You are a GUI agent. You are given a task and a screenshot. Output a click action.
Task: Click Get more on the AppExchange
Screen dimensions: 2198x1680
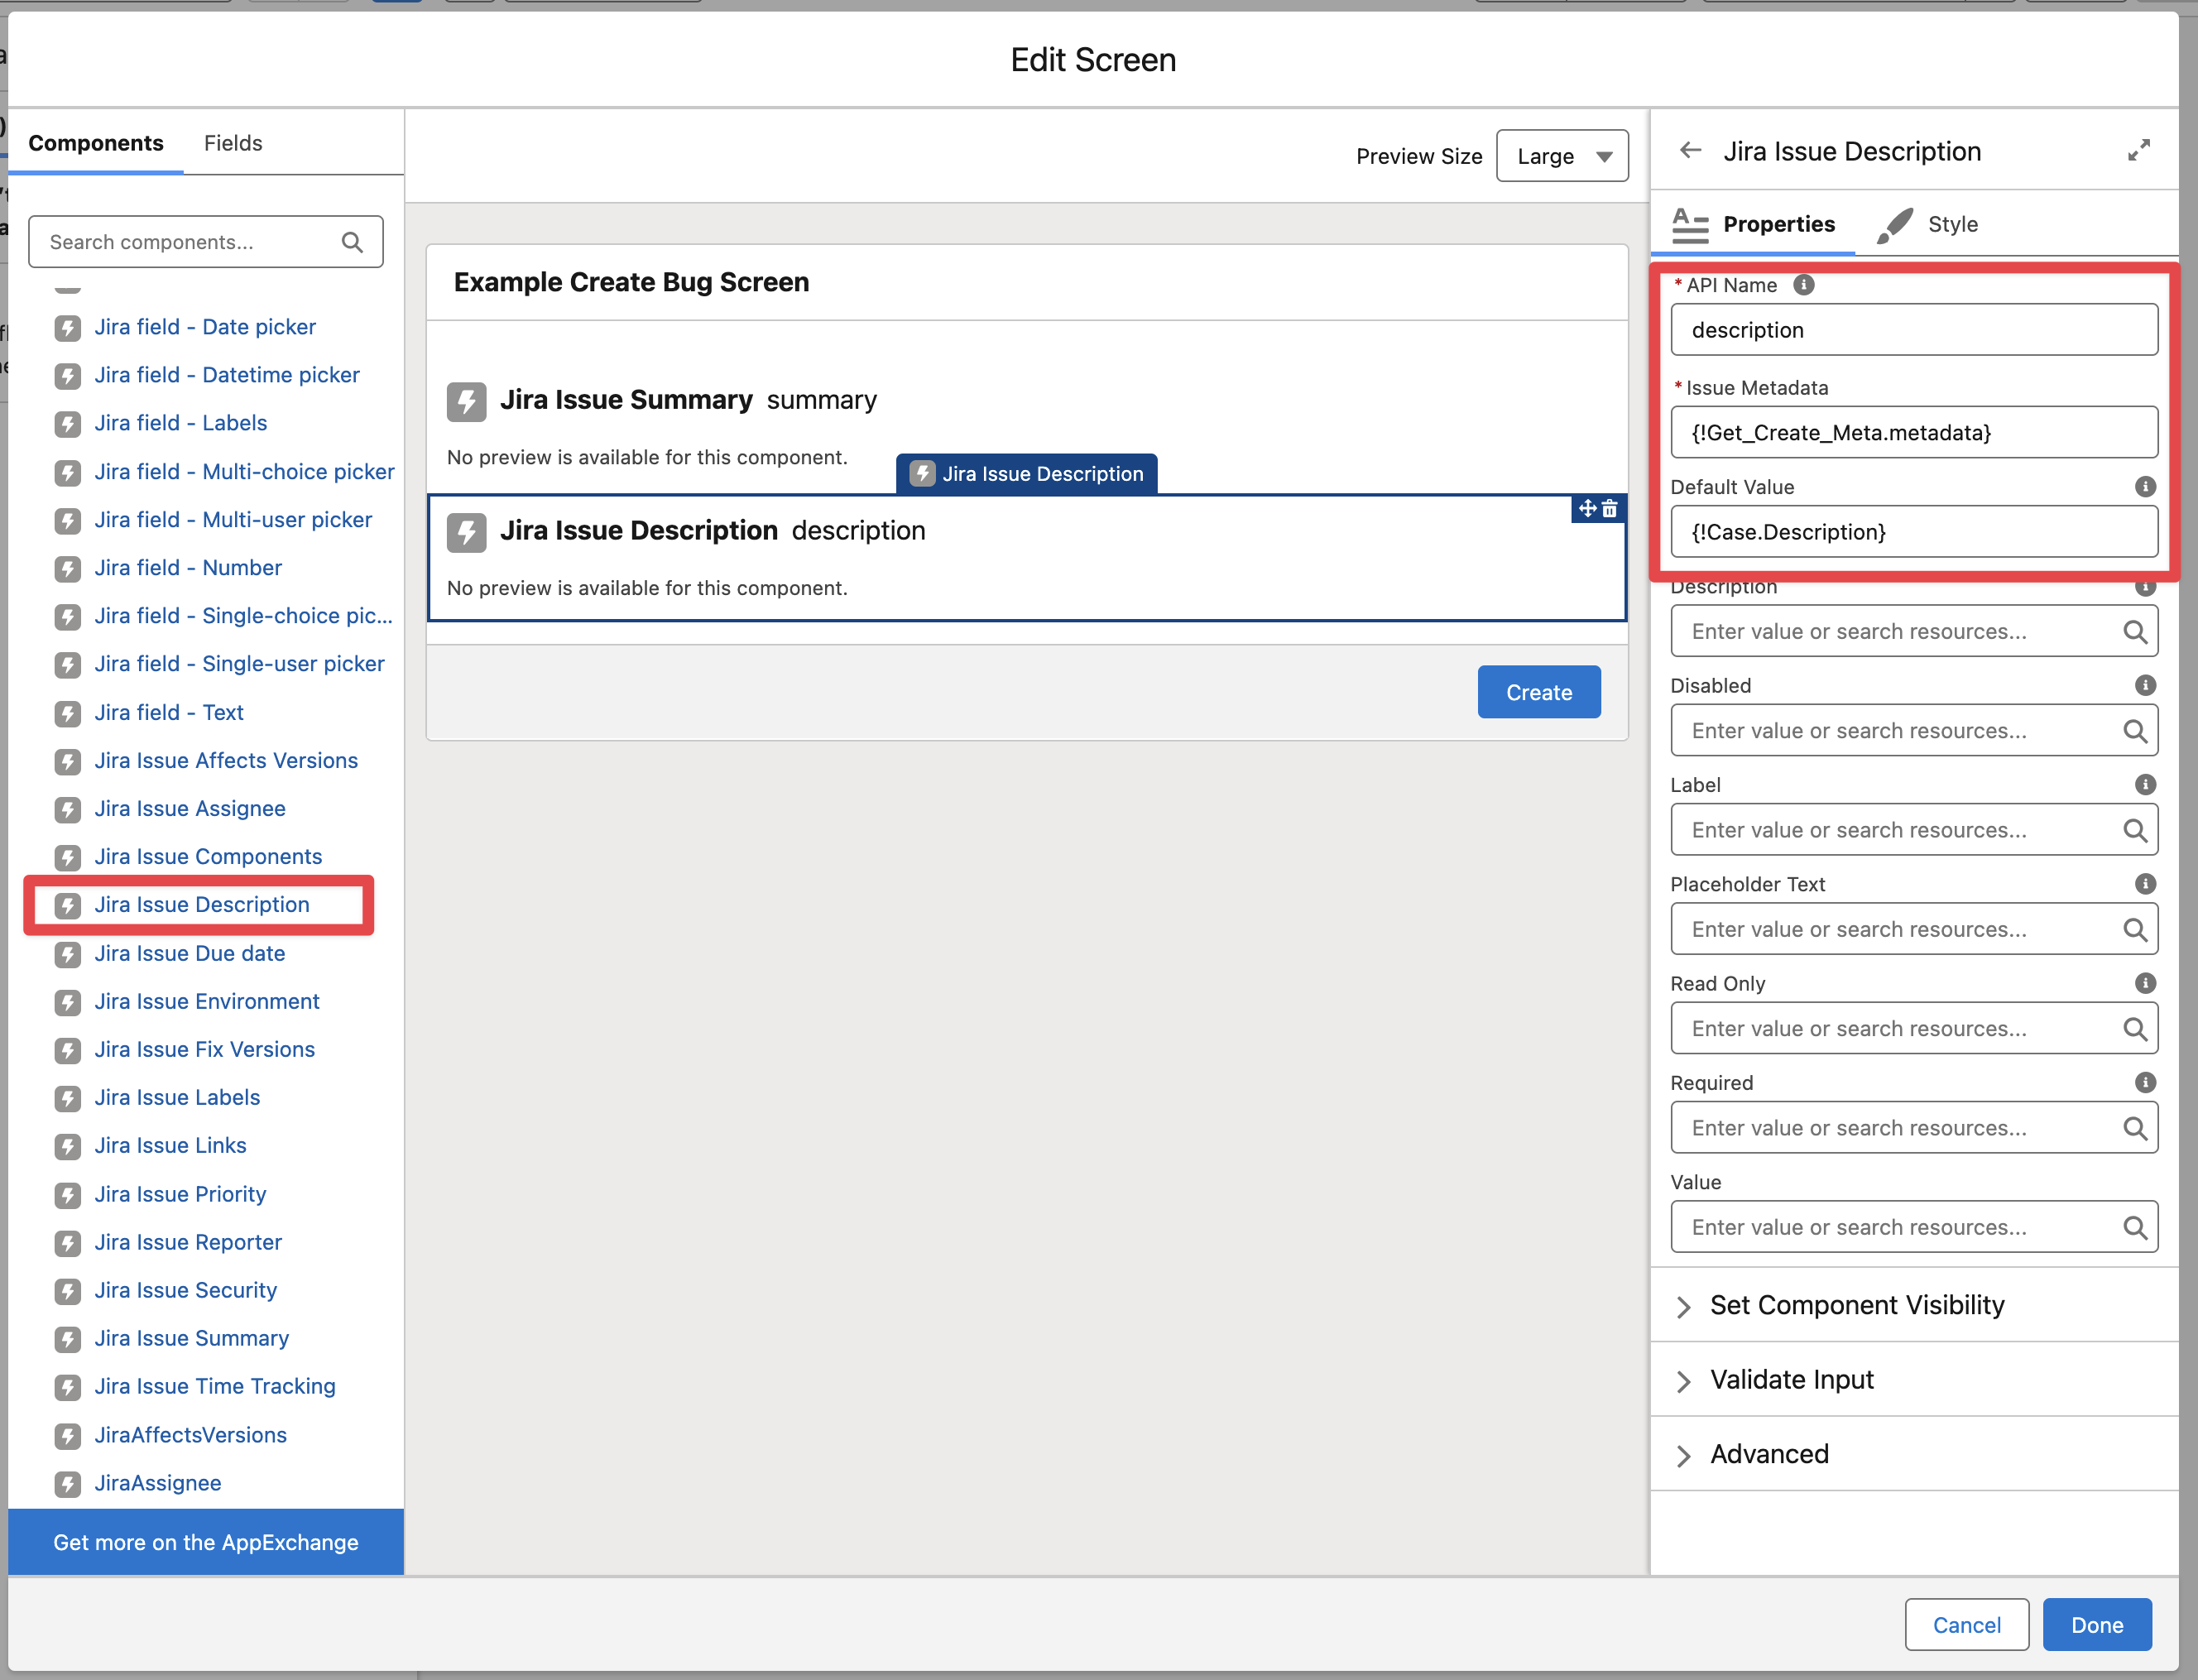click(x=206, y=1542)
